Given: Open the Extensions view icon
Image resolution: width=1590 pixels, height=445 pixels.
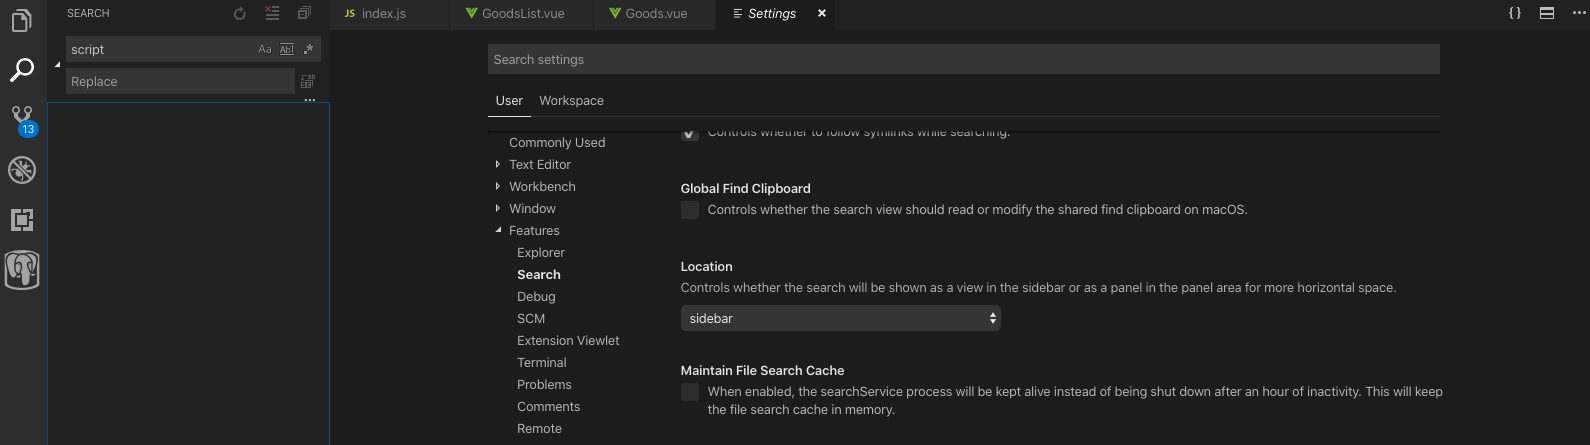Looking at the screenshot, I should tap(22, 220).
